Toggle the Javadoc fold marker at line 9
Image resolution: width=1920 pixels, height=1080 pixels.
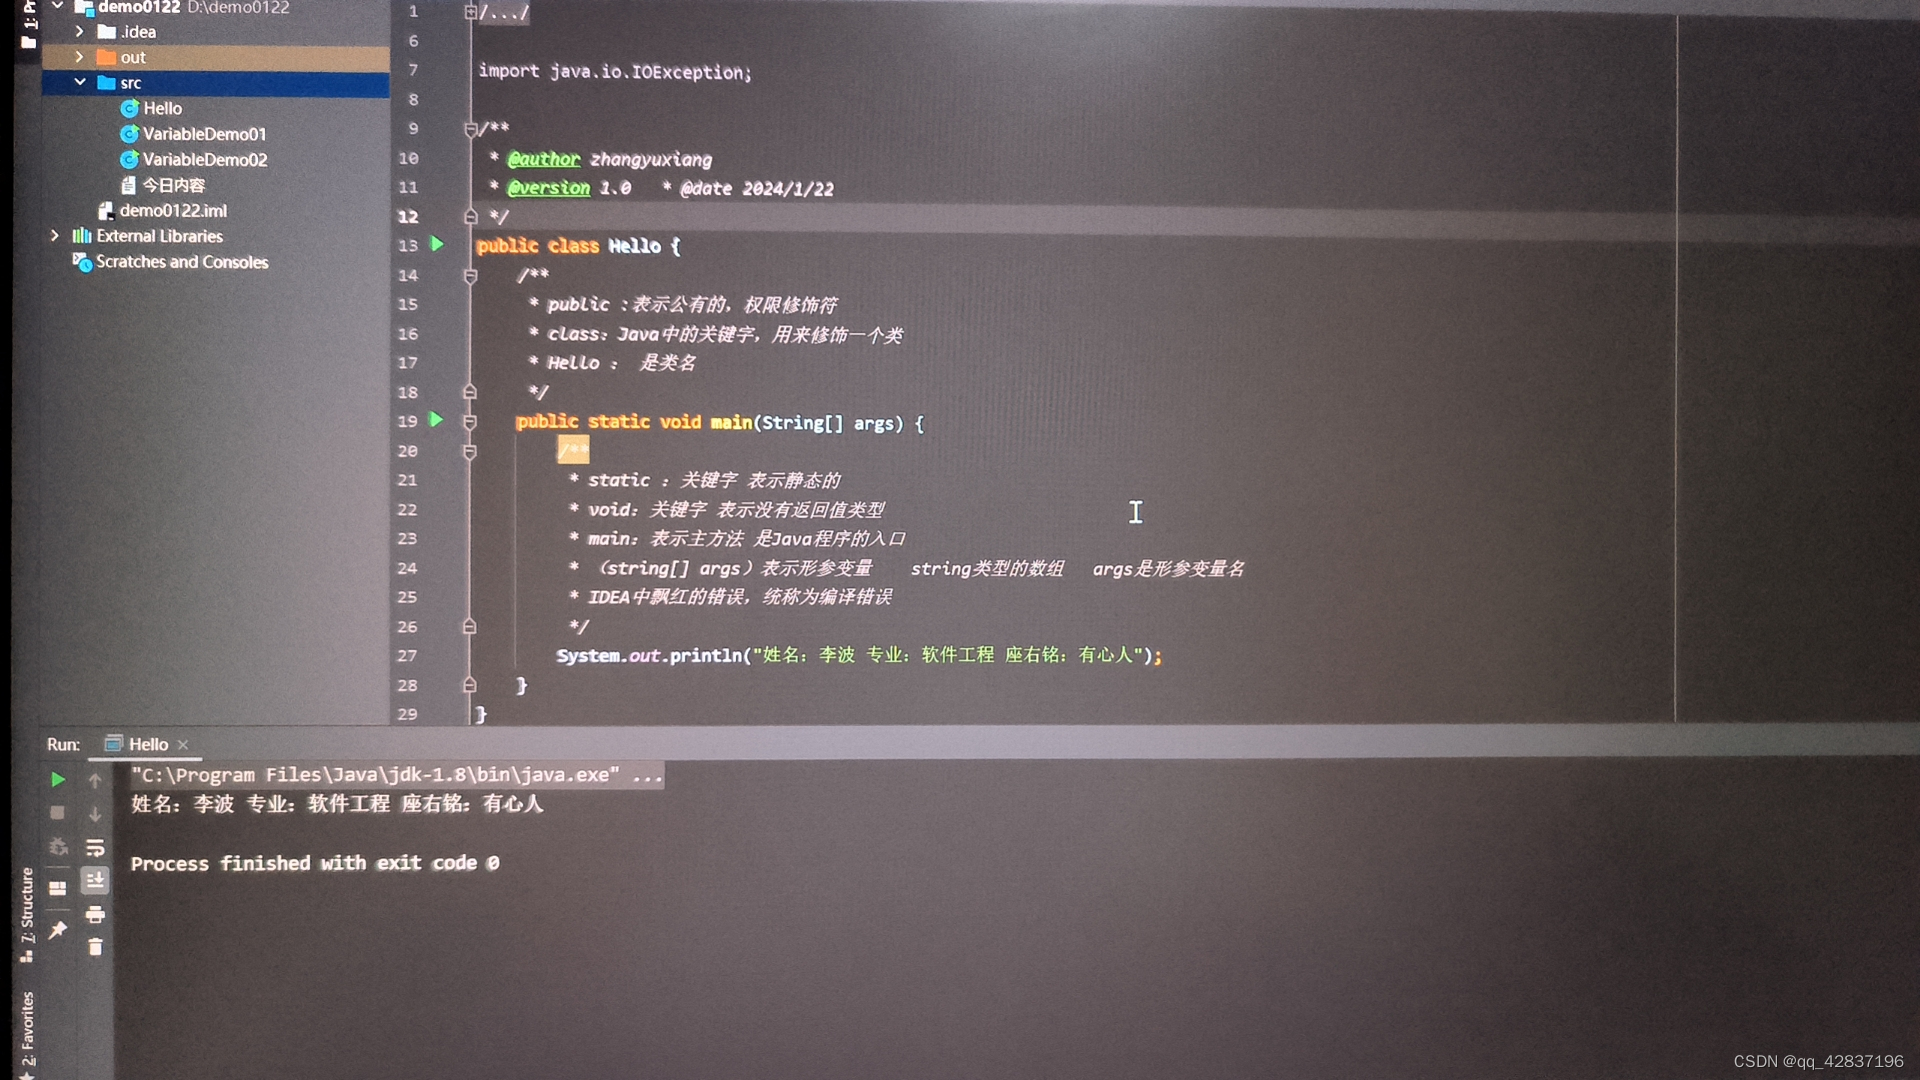[x=470, y=129]
